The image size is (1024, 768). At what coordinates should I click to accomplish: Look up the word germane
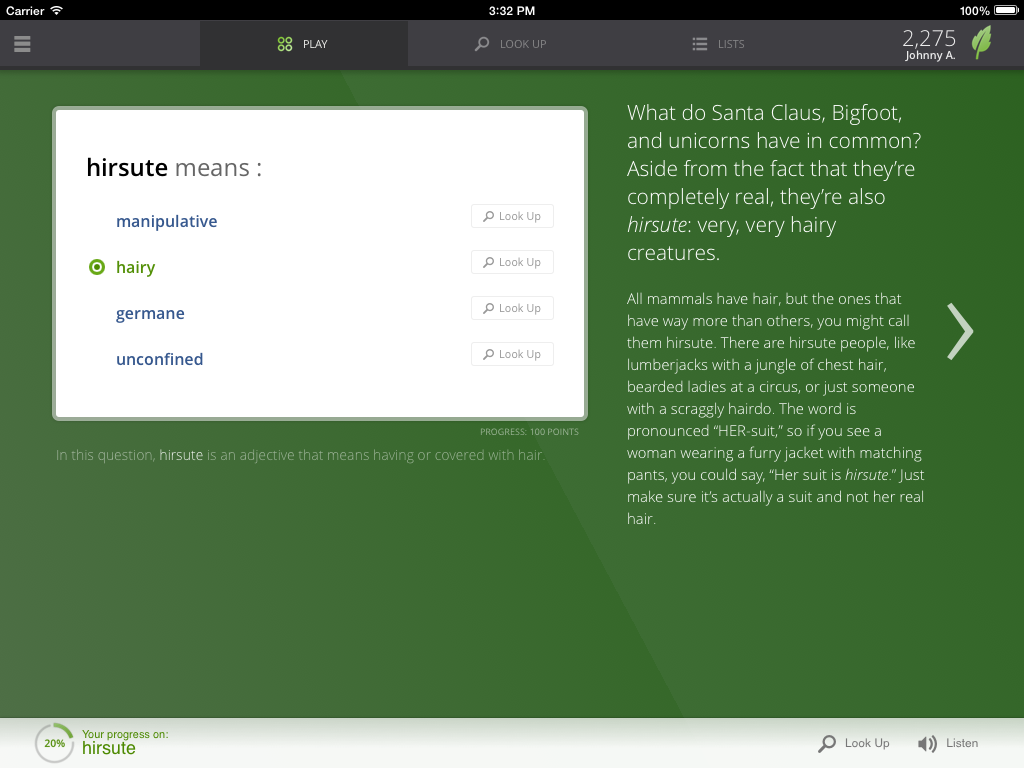(512, 308)
